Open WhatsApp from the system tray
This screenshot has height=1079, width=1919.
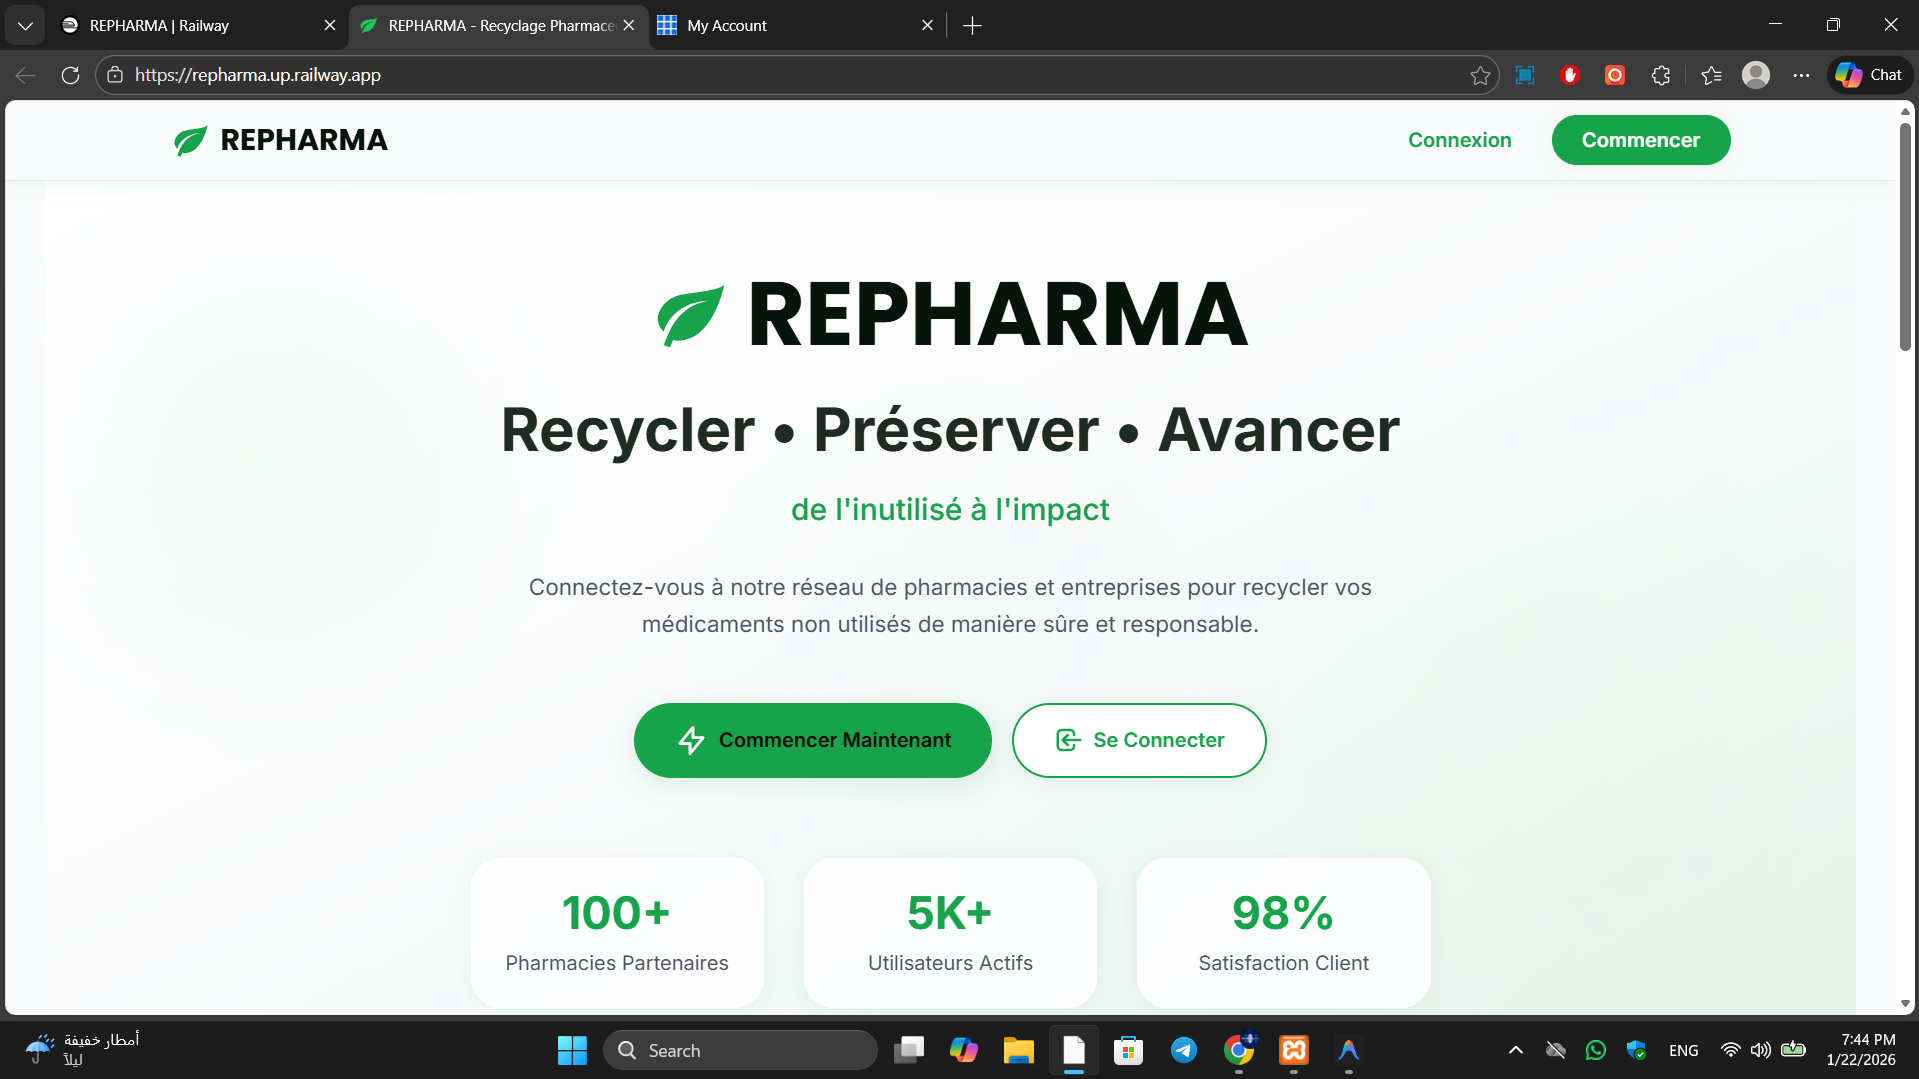[x=1596, y=1050]
